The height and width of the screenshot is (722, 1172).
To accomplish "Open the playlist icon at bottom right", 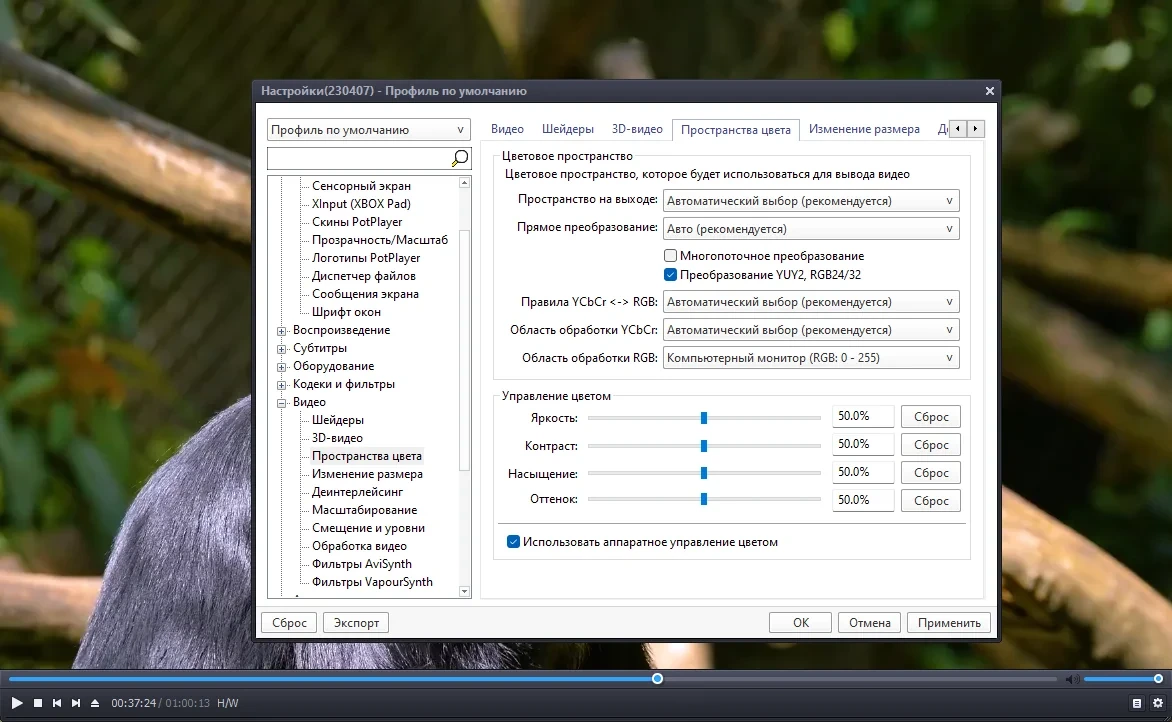I will tap(1137, 703).
